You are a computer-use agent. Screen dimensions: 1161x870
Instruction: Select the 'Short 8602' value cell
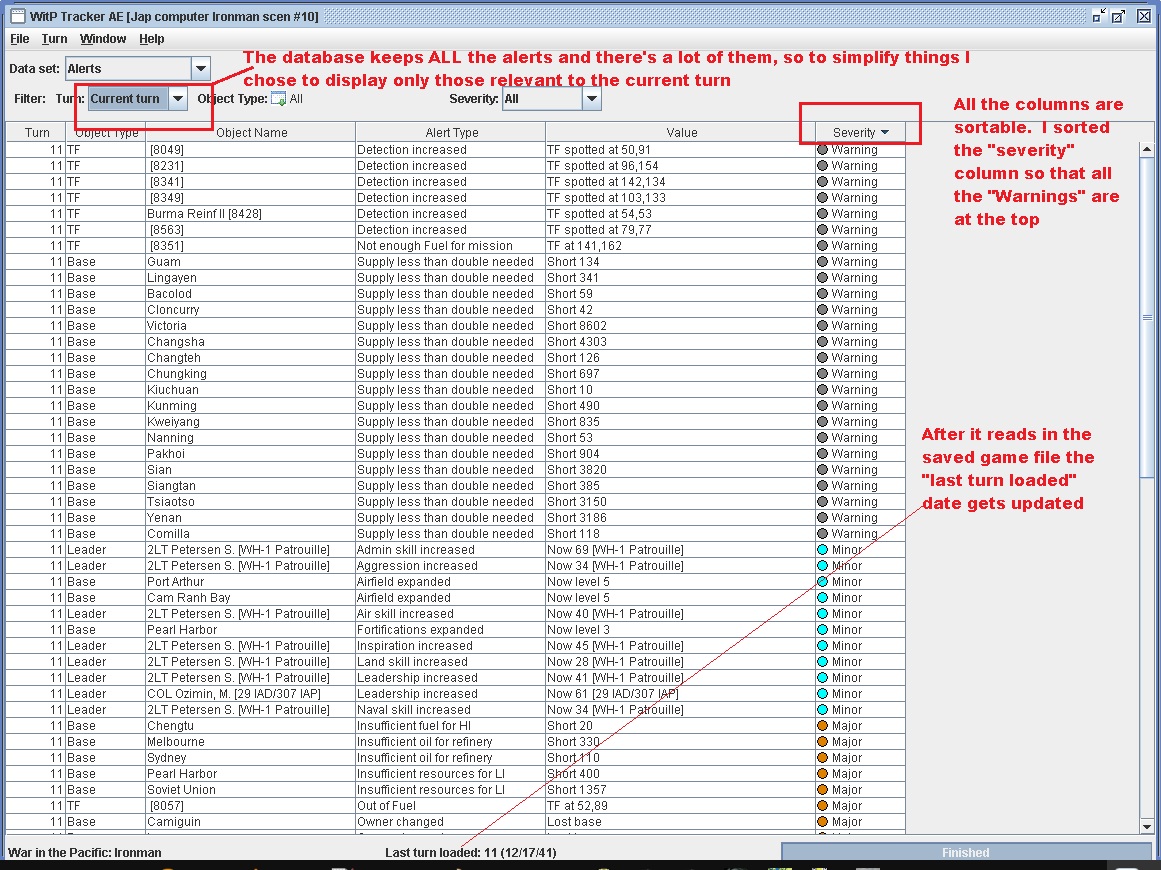tap(680, 326)
